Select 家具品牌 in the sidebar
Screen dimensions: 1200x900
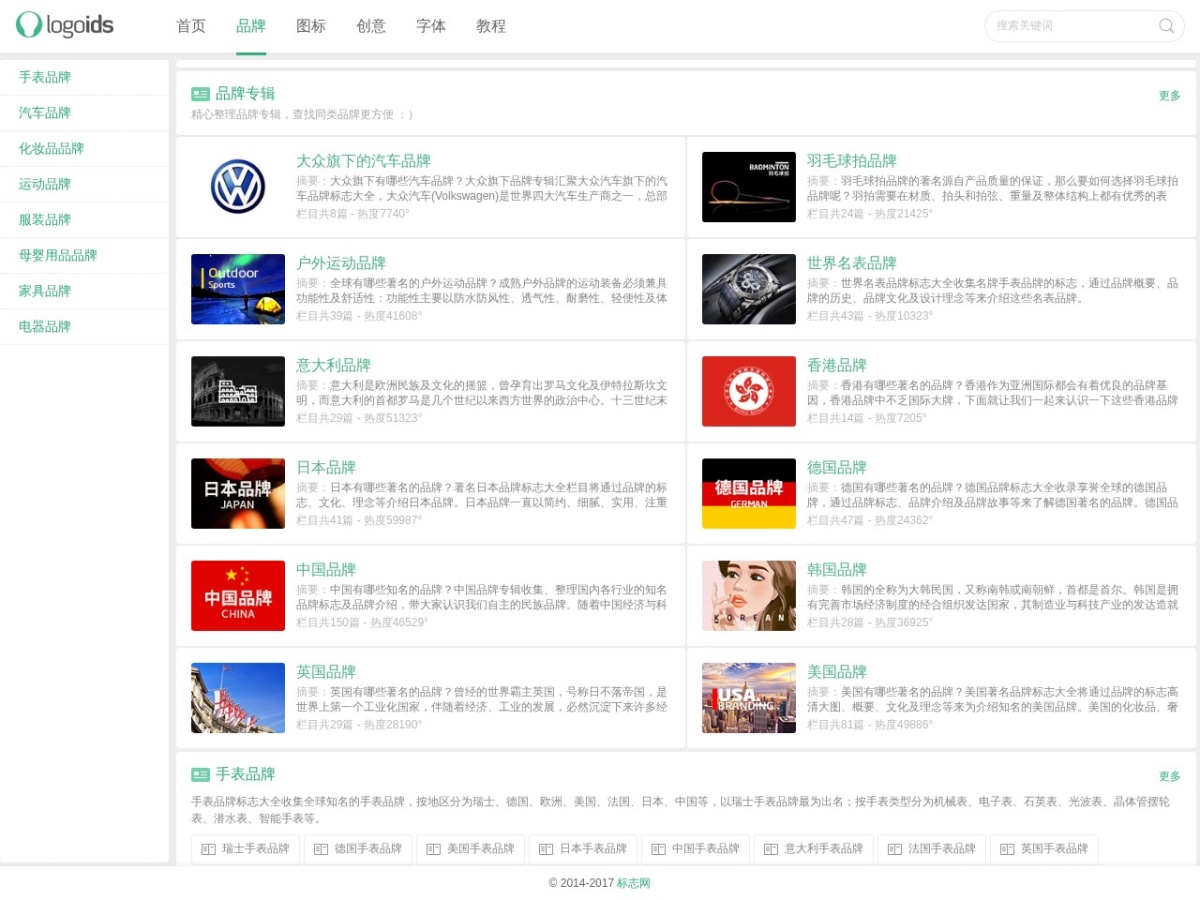coord(84,291)
